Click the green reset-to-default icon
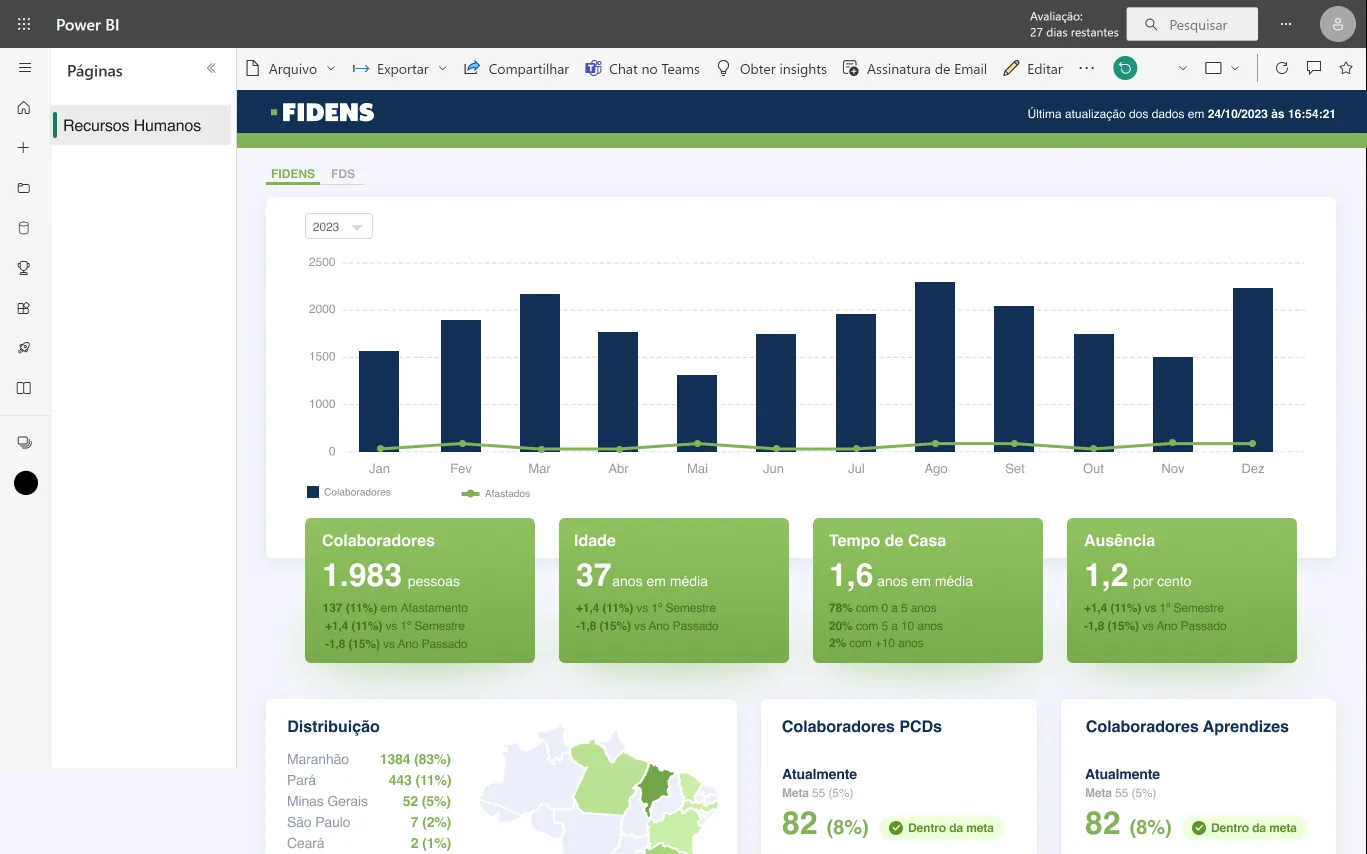The height and width of the screenshot is (854, 1367). pos(1125,68)
